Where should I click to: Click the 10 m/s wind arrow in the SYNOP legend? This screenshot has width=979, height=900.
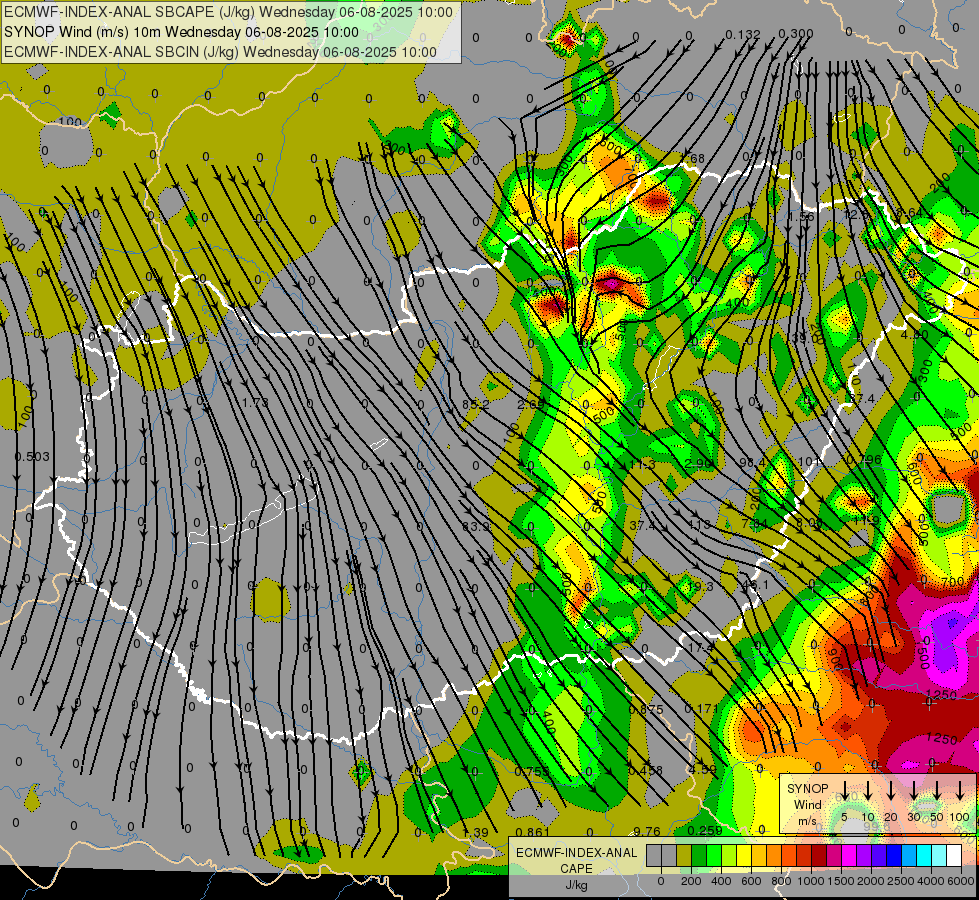pos(867,791)
